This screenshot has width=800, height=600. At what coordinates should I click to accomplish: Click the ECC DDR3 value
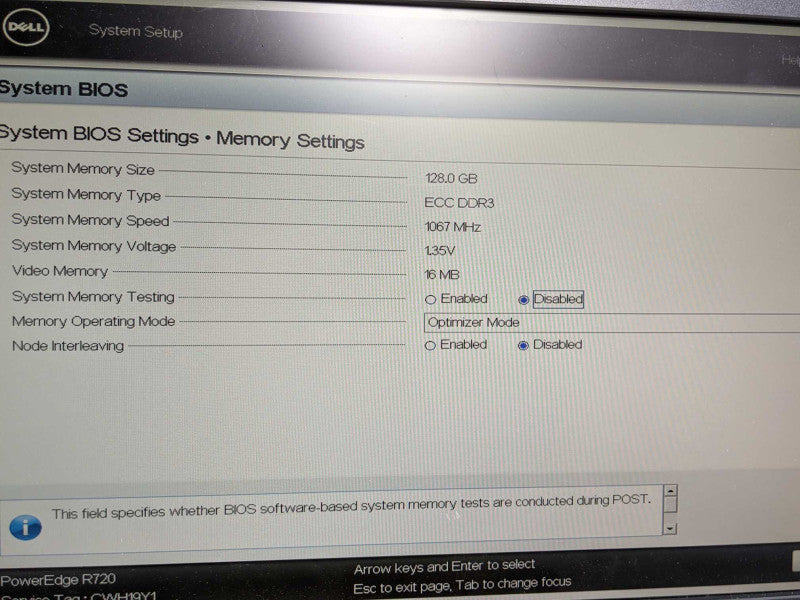pos(459,203)
